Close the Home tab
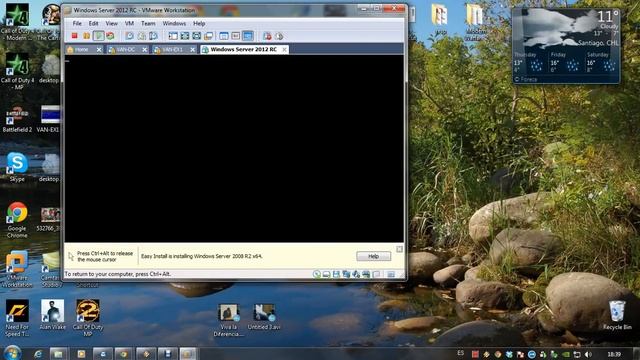Viewport: 640px width, 360px height. pyautogui.click(x=99, y=49)
